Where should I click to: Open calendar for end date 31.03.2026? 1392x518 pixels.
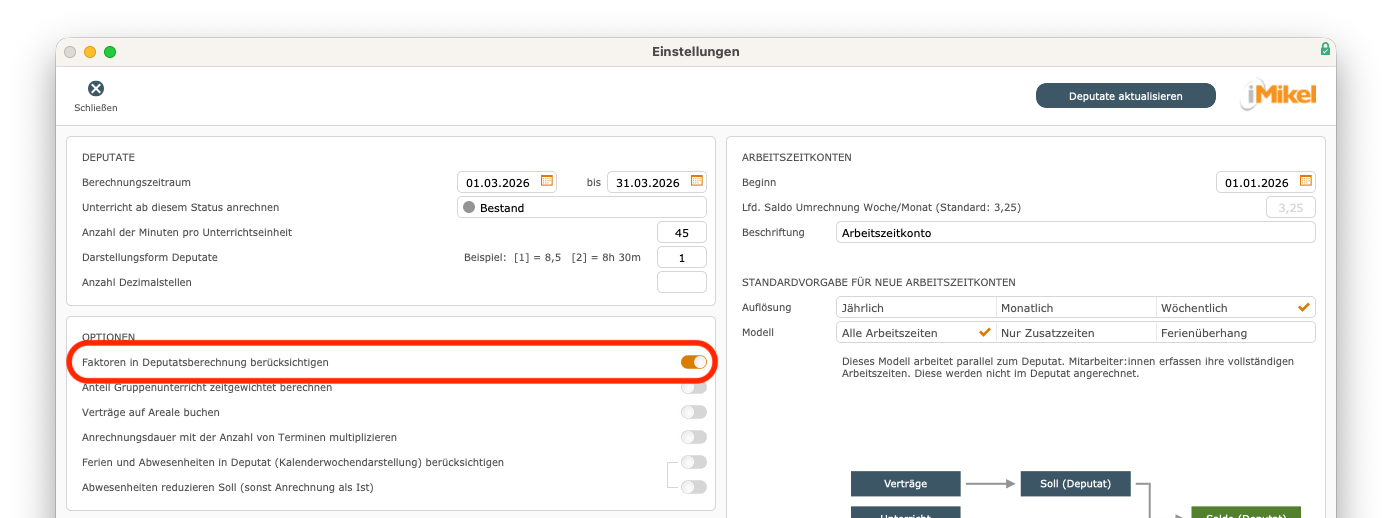pyautogui.click(x=697, y=181)
